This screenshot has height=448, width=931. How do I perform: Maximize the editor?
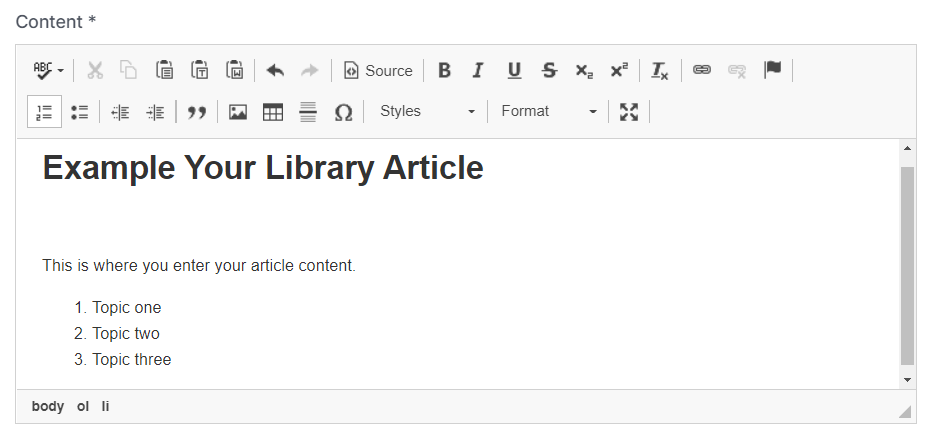coord(629,112)
